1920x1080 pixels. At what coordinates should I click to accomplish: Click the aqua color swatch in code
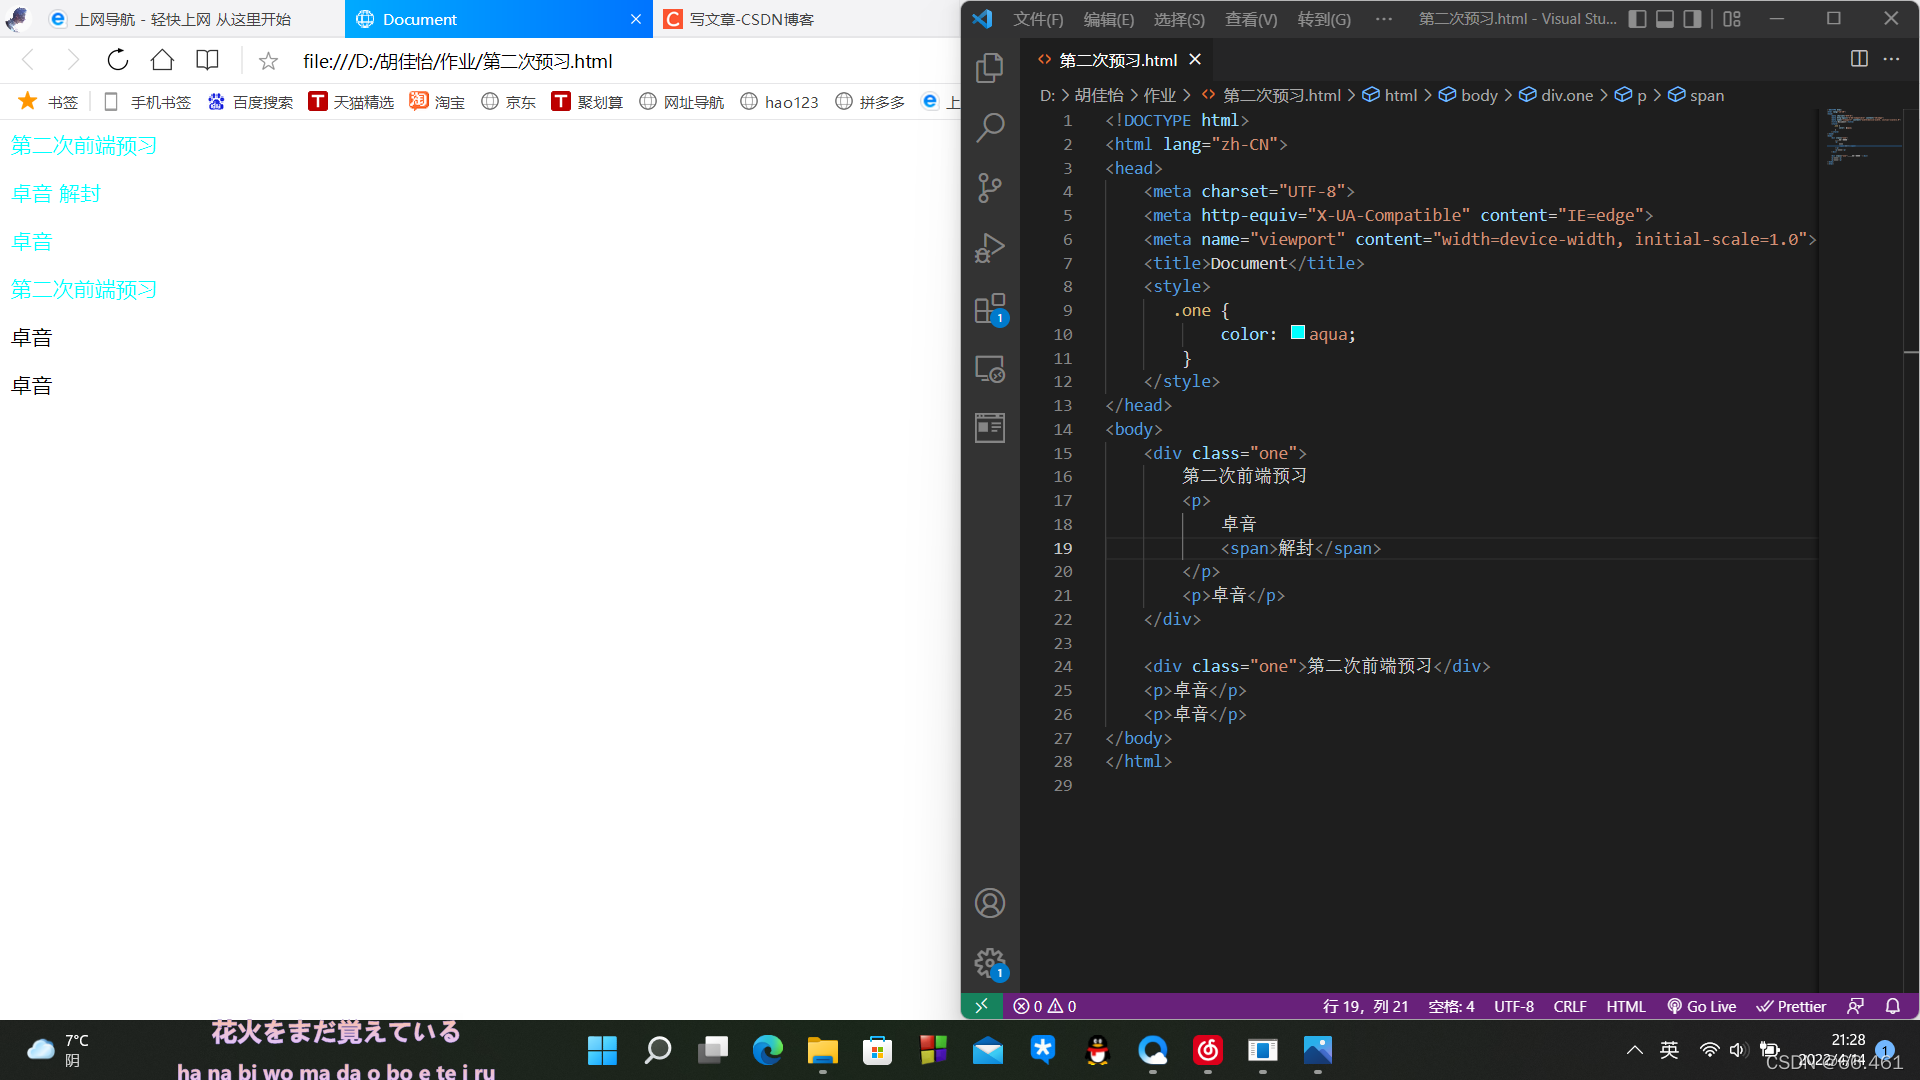tap(1297, 333)
